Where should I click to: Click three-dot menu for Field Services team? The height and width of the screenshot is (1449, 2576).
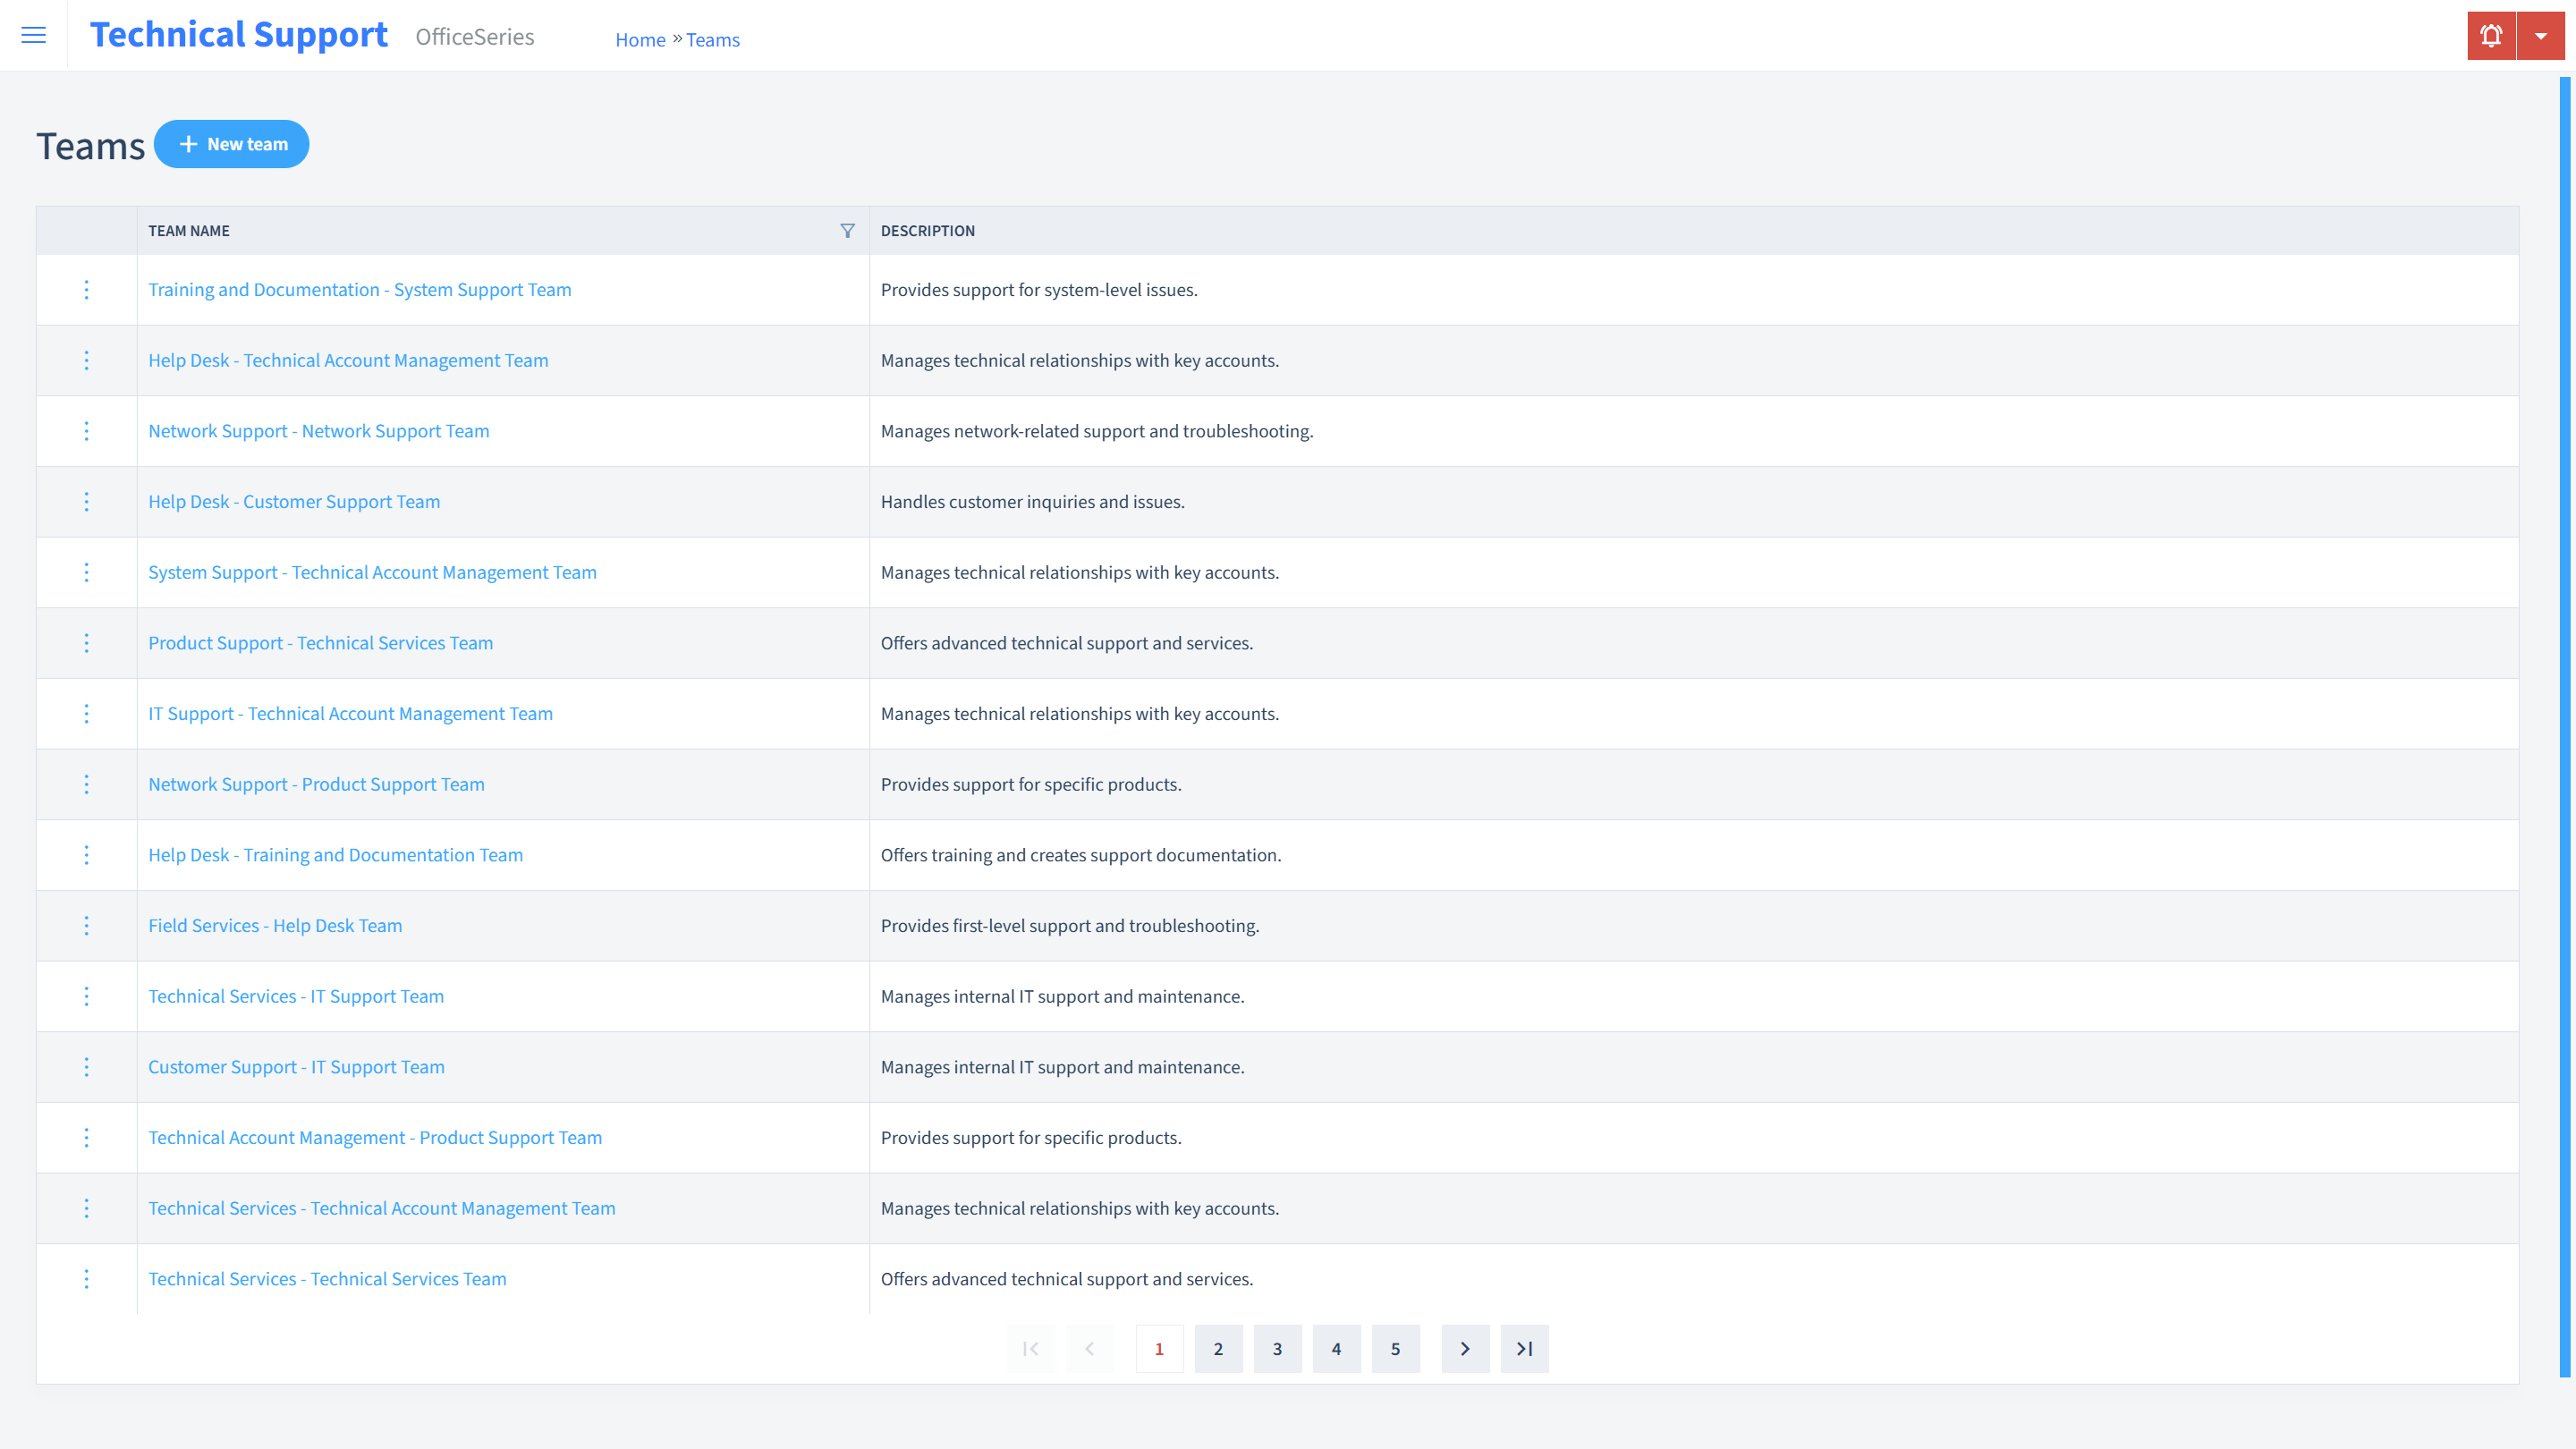tap(85, 924)
